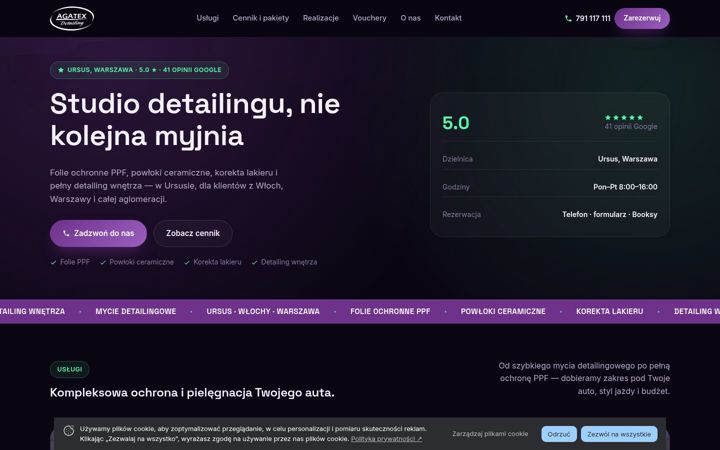Click POWŁOKI CERAMICZNE ticker text
Viewport: 720px width, 450px height.
pos(503,311)
